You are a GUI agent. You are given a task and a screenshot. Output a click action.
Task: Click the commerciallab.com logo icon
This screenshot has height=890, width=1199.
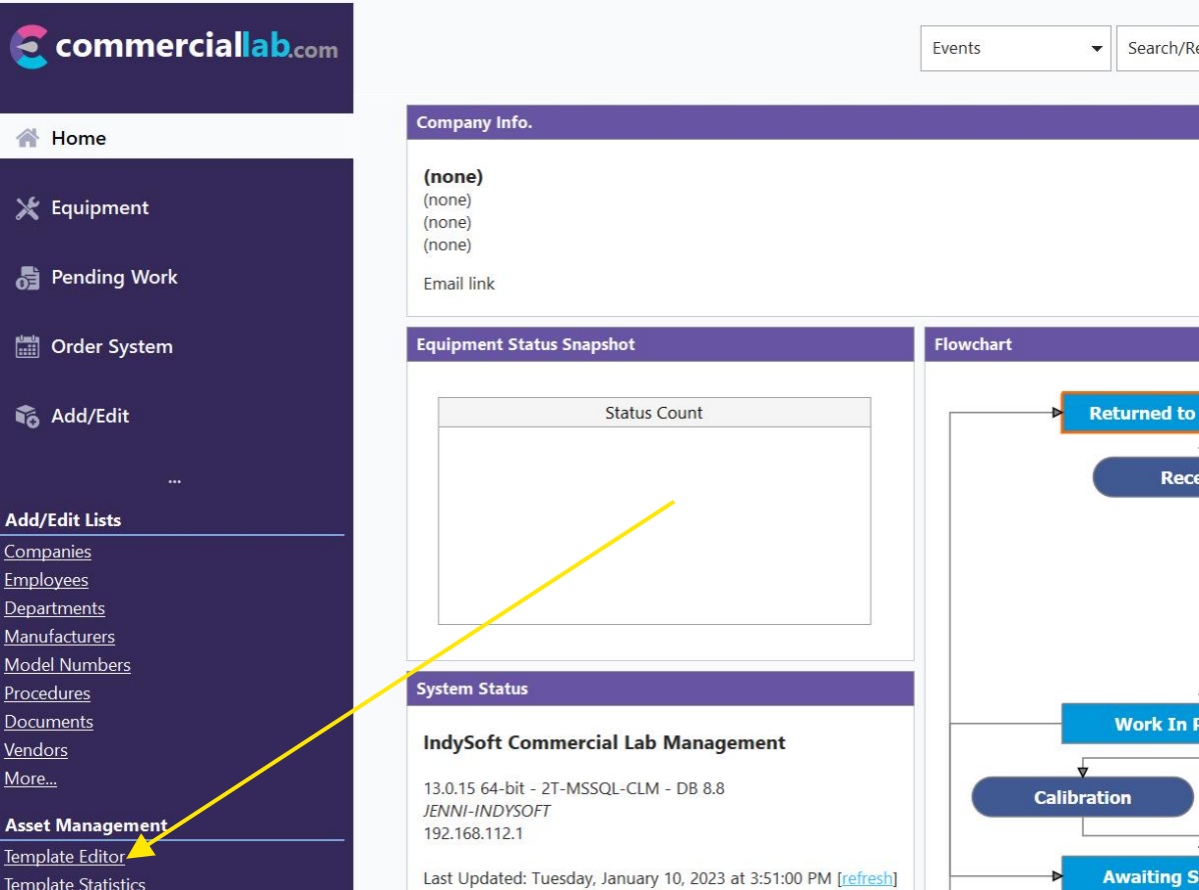[x=29, y=47]
